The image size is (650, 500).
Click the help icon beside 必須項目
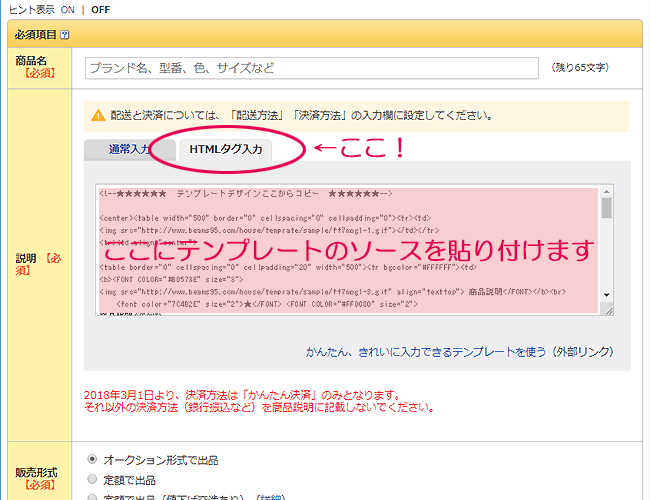65,34
